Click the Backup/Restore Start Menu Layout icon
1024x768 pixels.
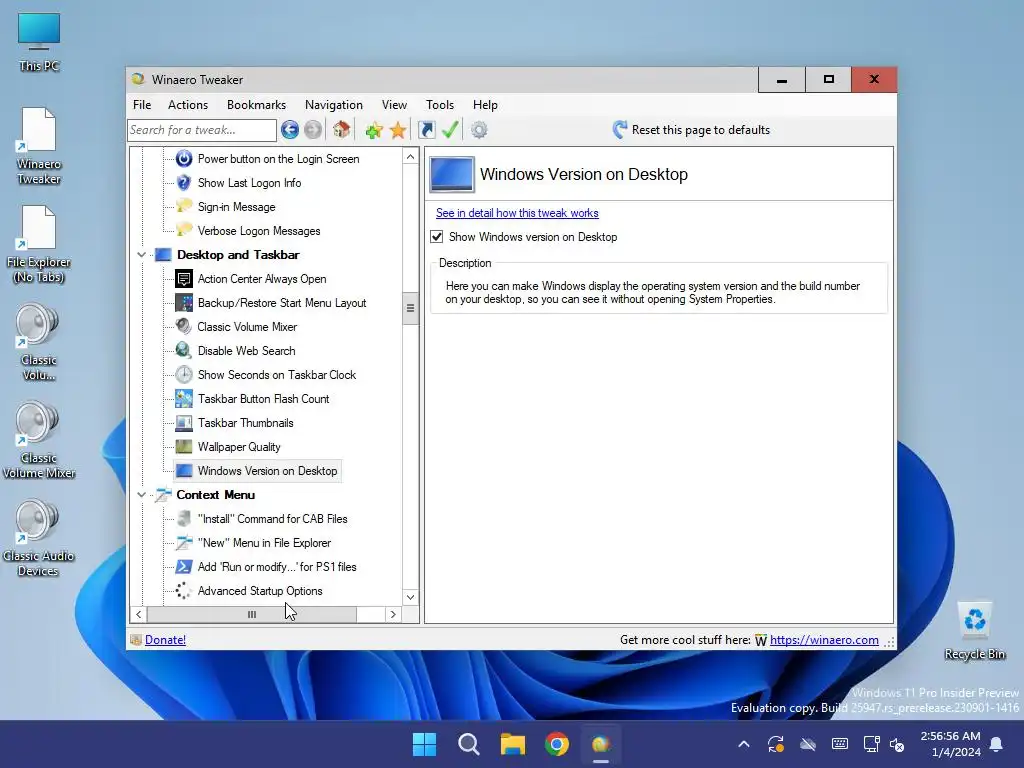pos(184,303)
